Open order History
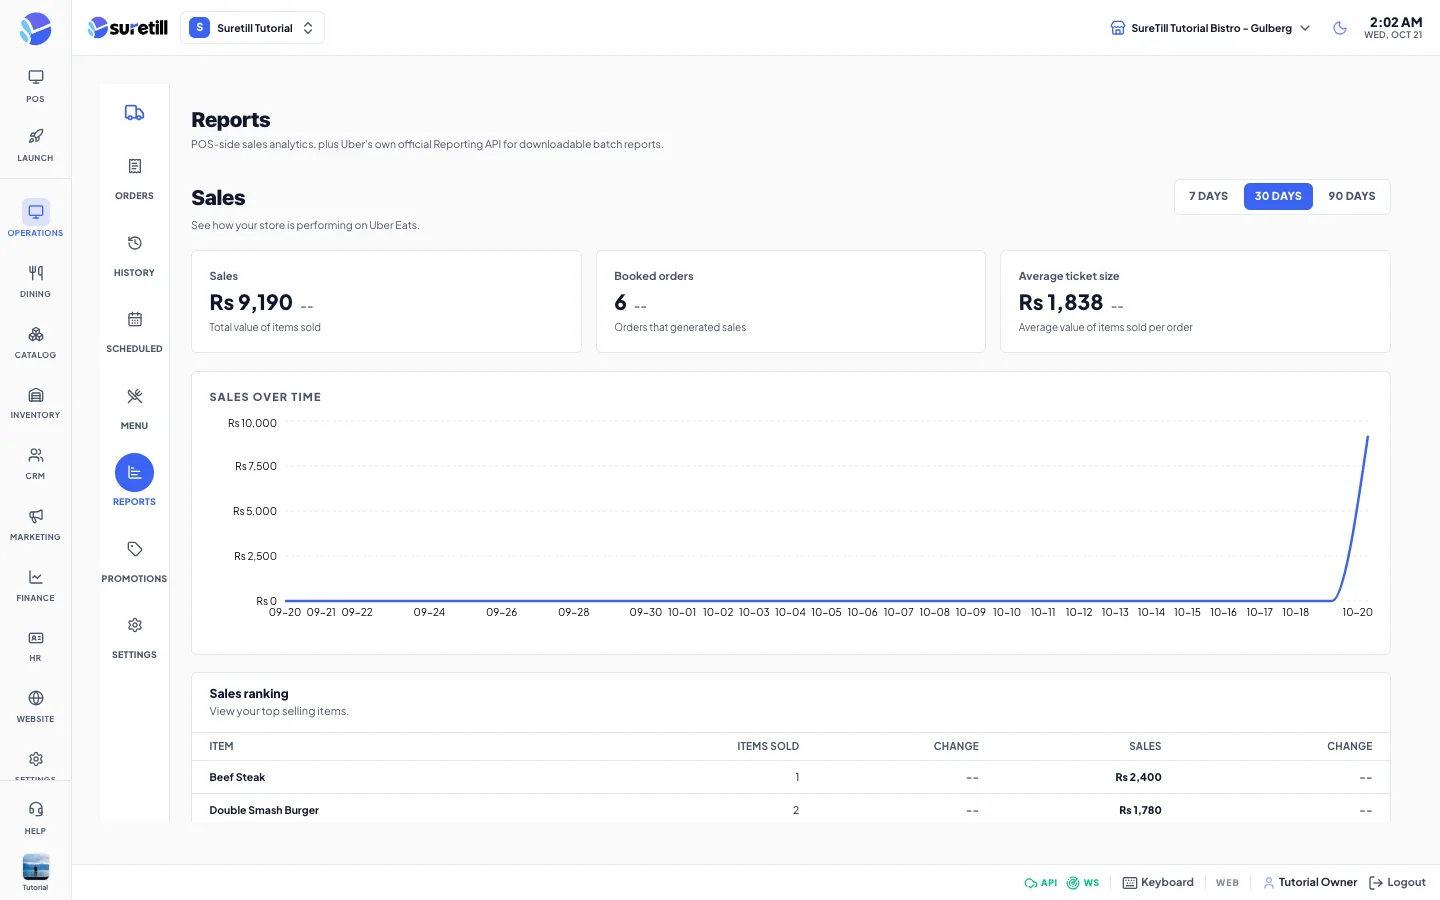 pos(134,255)
